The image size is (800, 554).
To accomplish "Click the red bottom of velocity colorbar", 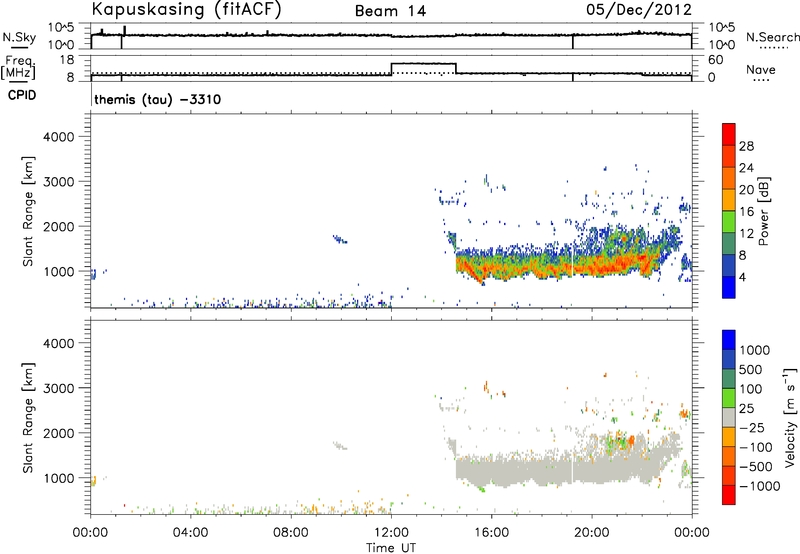I will point(729,495).
